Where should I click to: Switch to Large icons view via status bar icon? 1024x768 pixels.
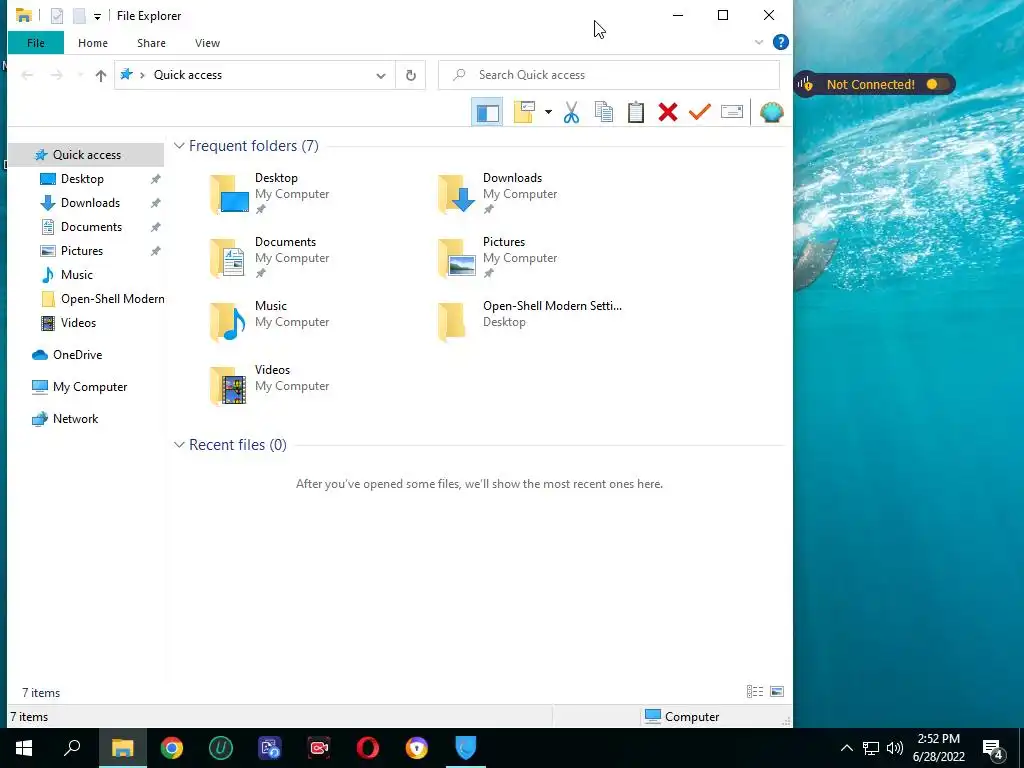click(777, 692)
